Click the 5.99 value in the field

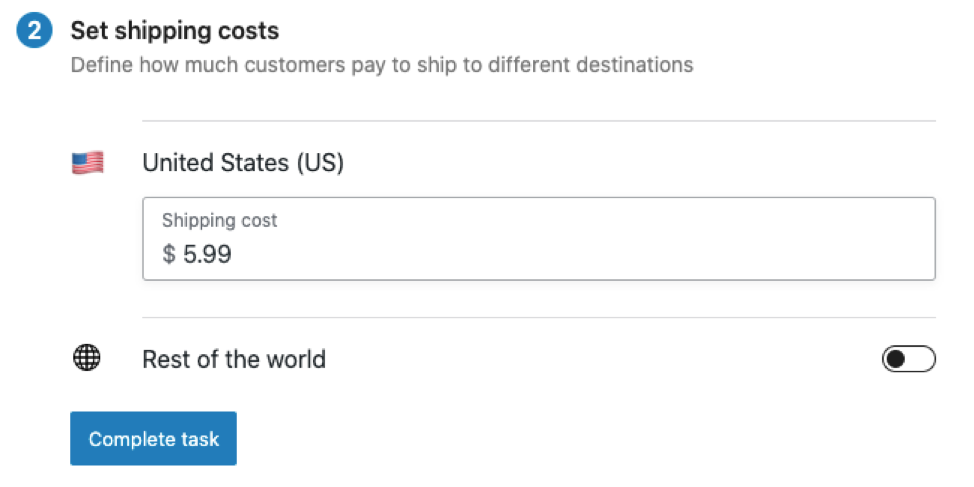click(x=207, y=255)
